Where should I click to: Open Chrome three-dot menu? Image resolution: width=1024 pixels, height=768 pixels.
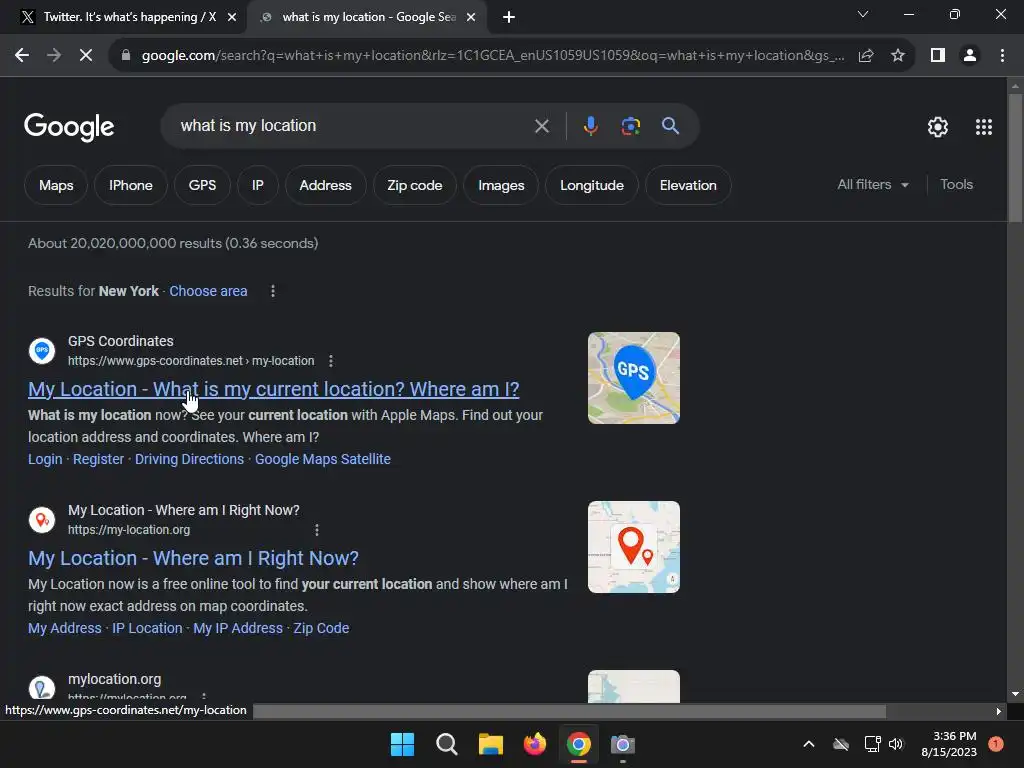[1002, 56]
